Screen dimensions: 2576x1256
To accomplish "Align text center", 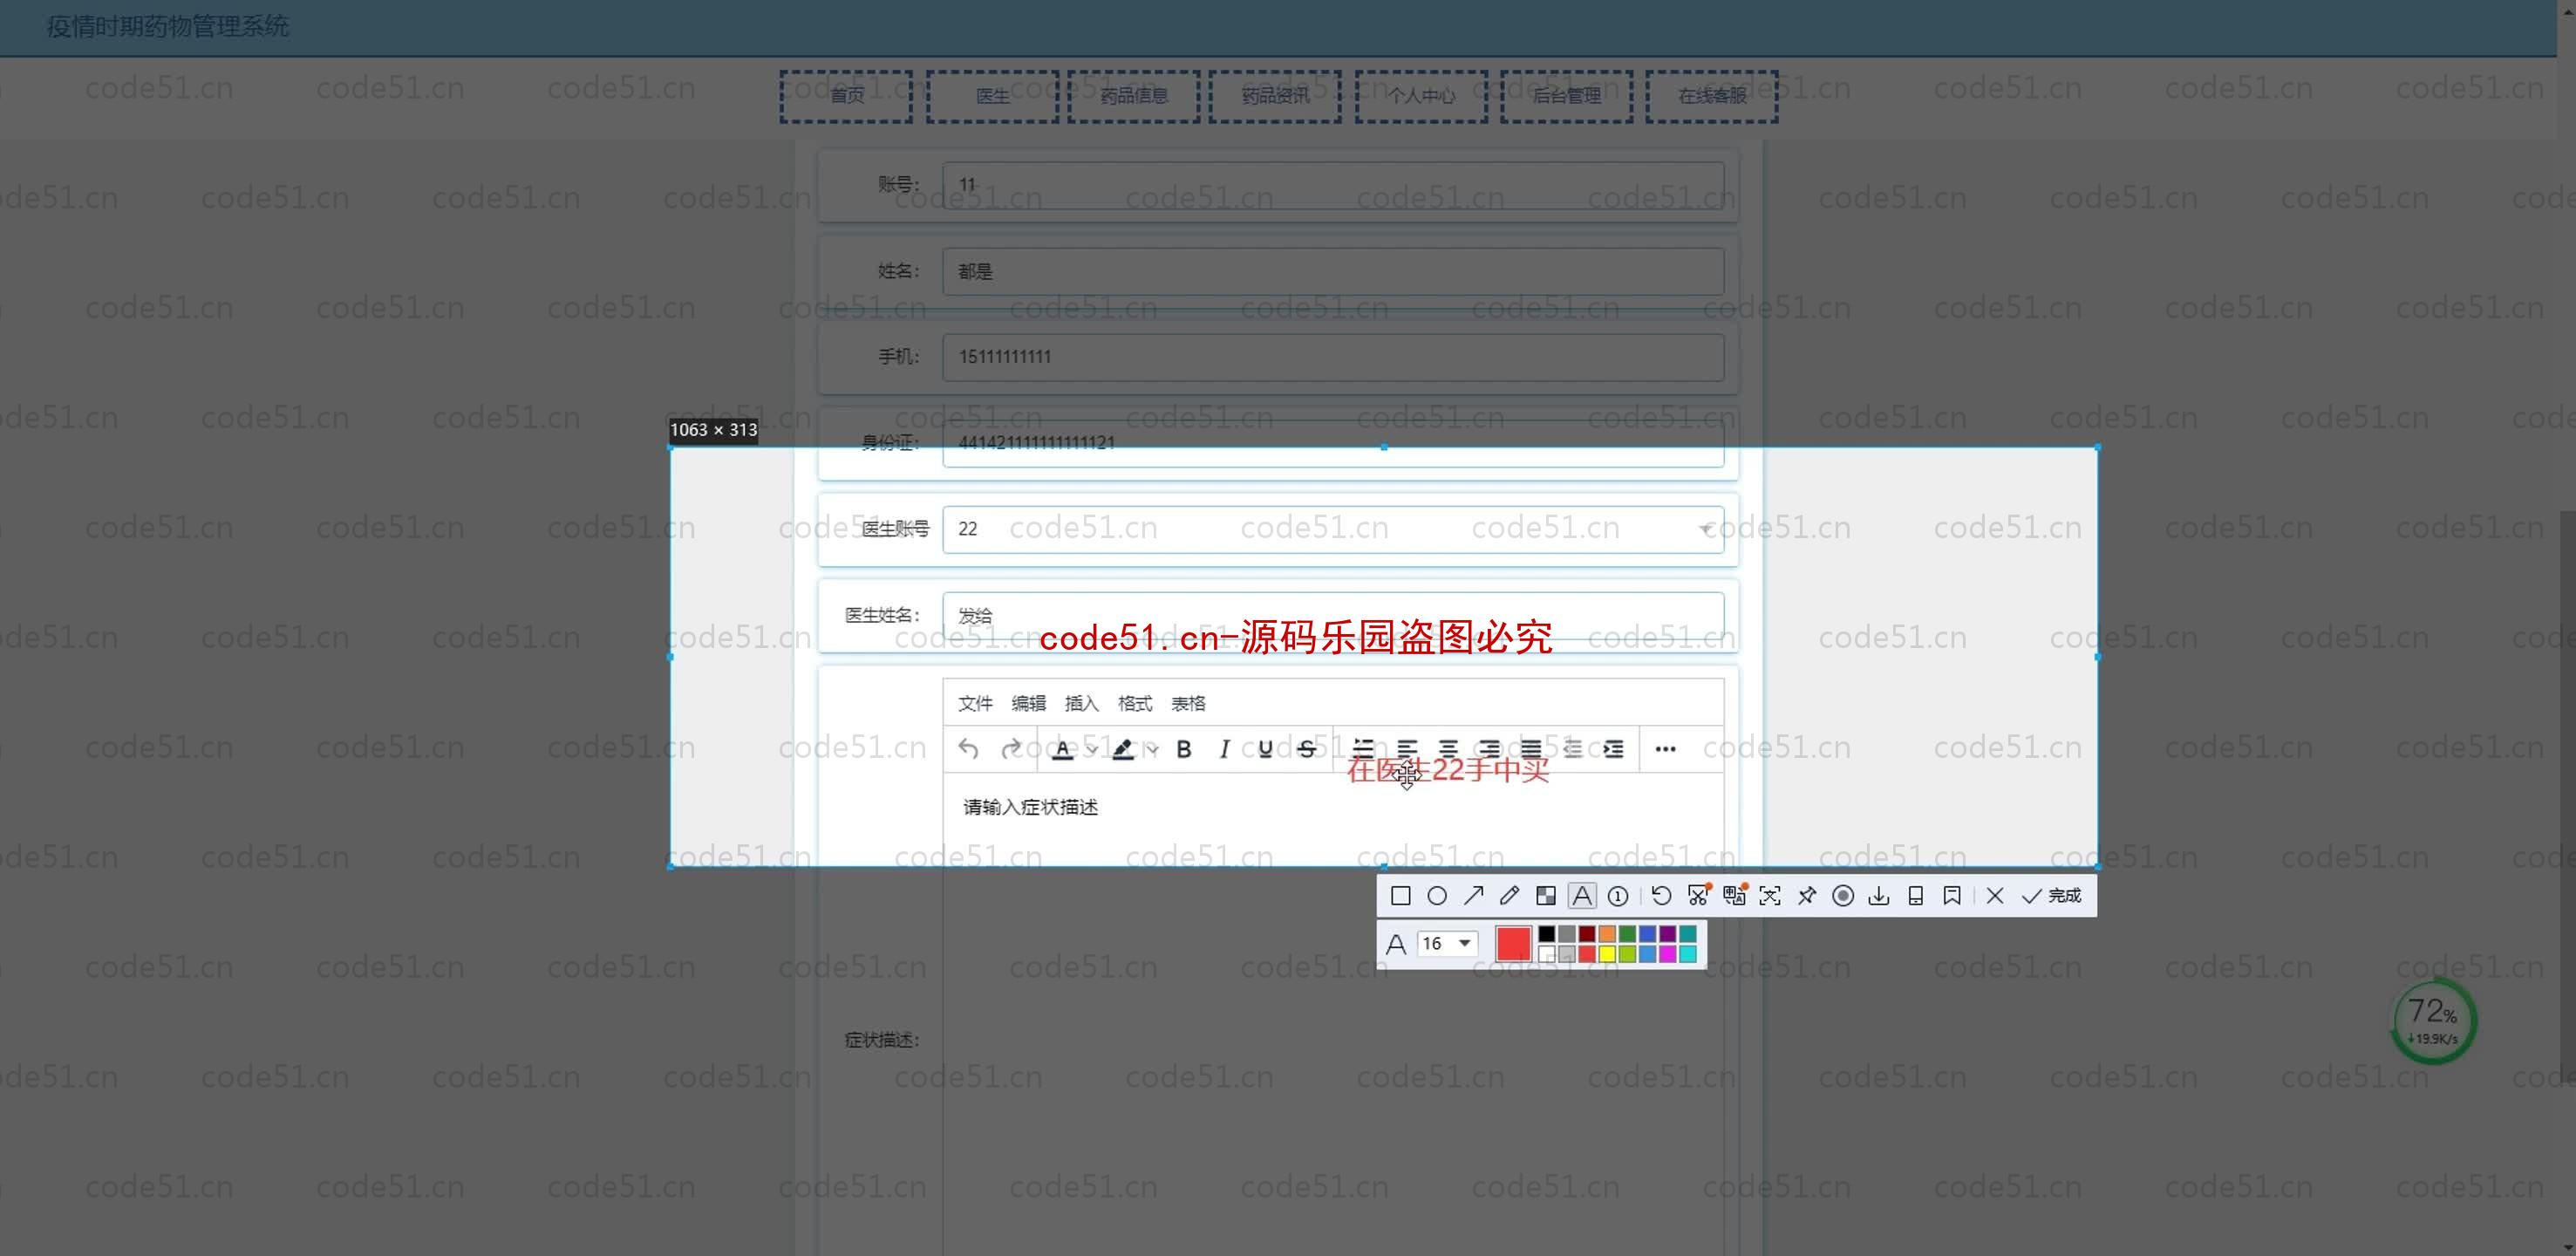I will [x=1448, y=749].
